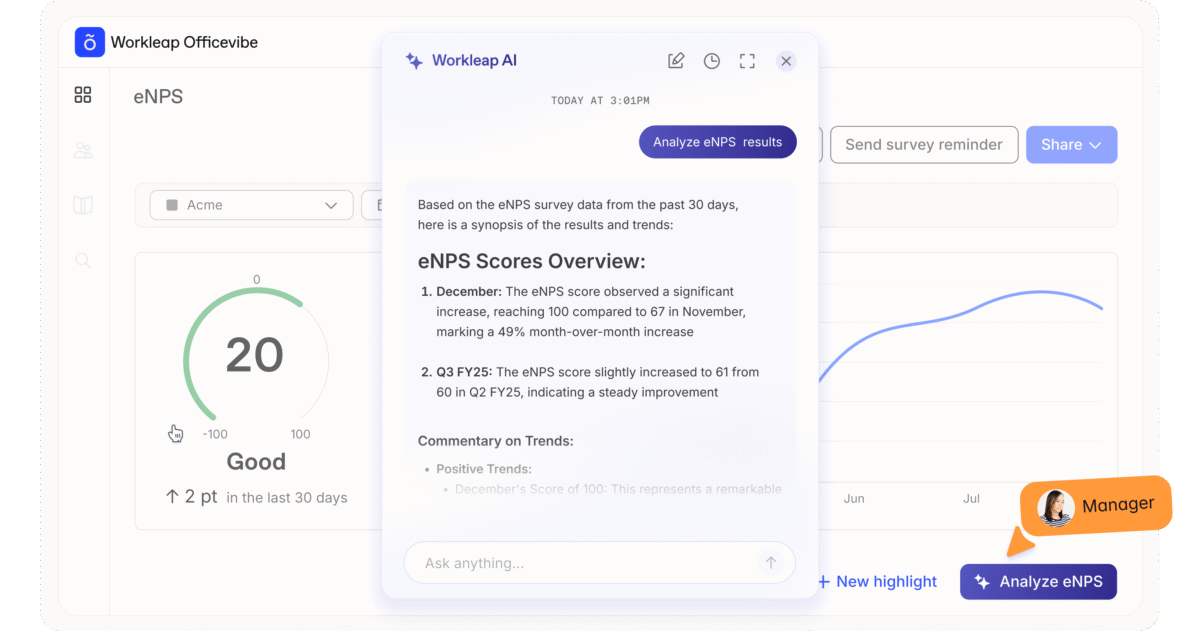Click the Workleap AI panel title
Screen dimensions: 1200x631
[474, 61]
